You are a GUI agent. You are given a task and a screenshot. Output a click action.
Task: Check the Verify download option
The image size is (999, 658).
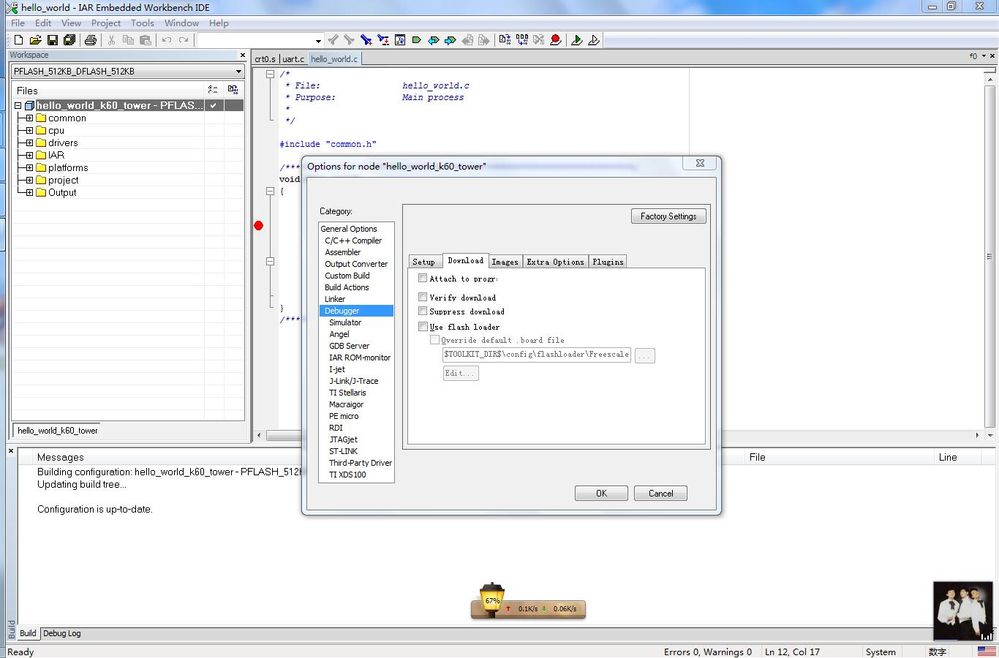point(422,297)
